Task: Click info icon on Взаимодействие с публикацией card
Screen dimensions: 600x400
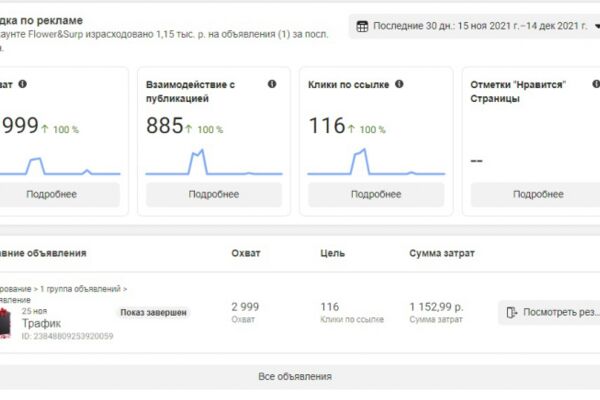Action: click(x=272, y=84)
